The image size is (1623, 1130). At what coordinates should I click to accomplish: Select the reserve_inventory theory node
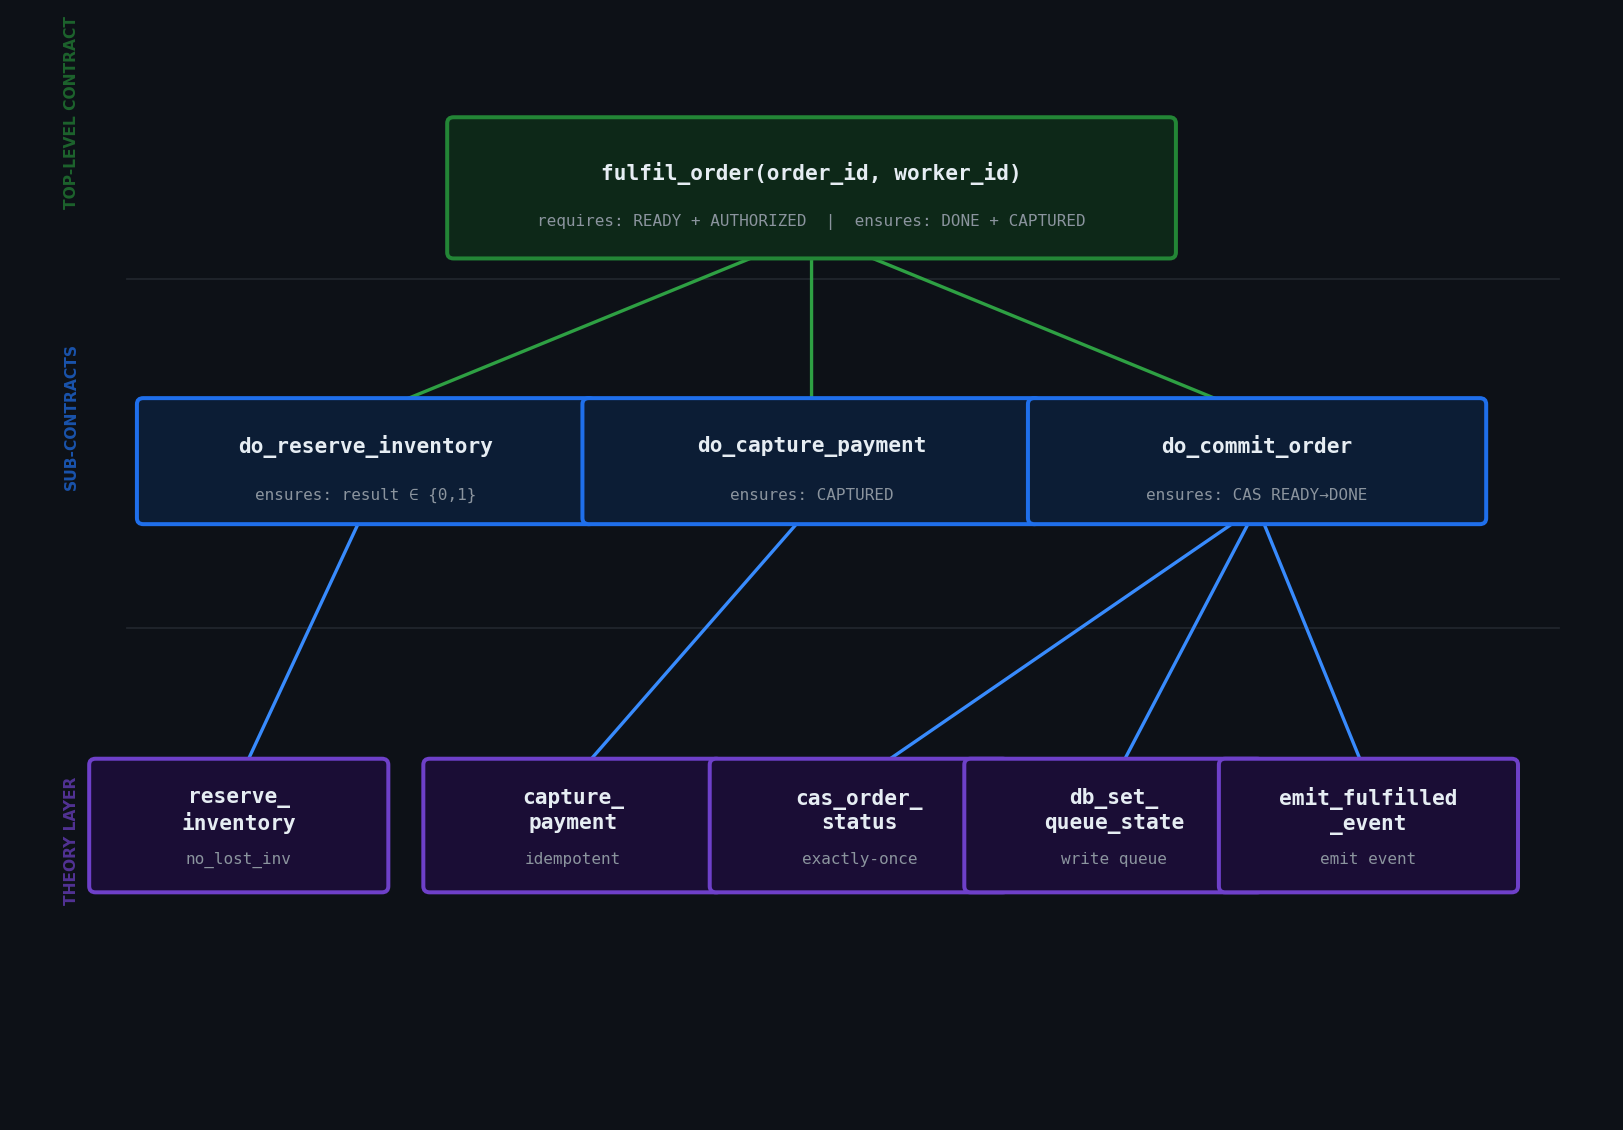click(x=239, y=825)
